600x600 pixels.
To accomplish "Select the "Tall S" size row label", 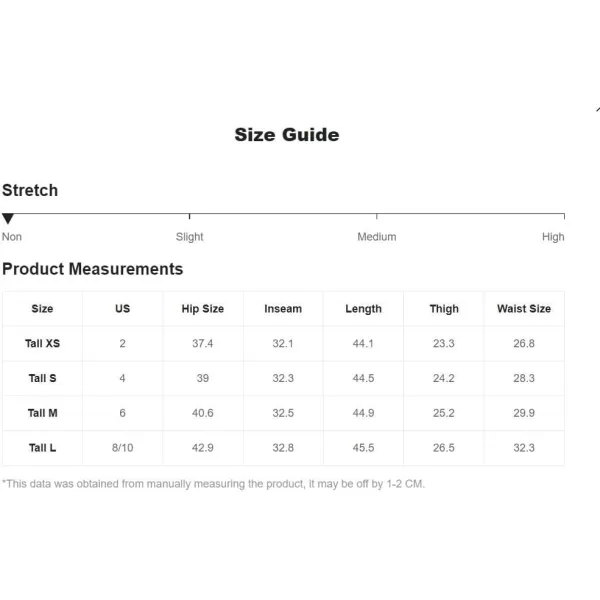I will click(x=43, y=379).
